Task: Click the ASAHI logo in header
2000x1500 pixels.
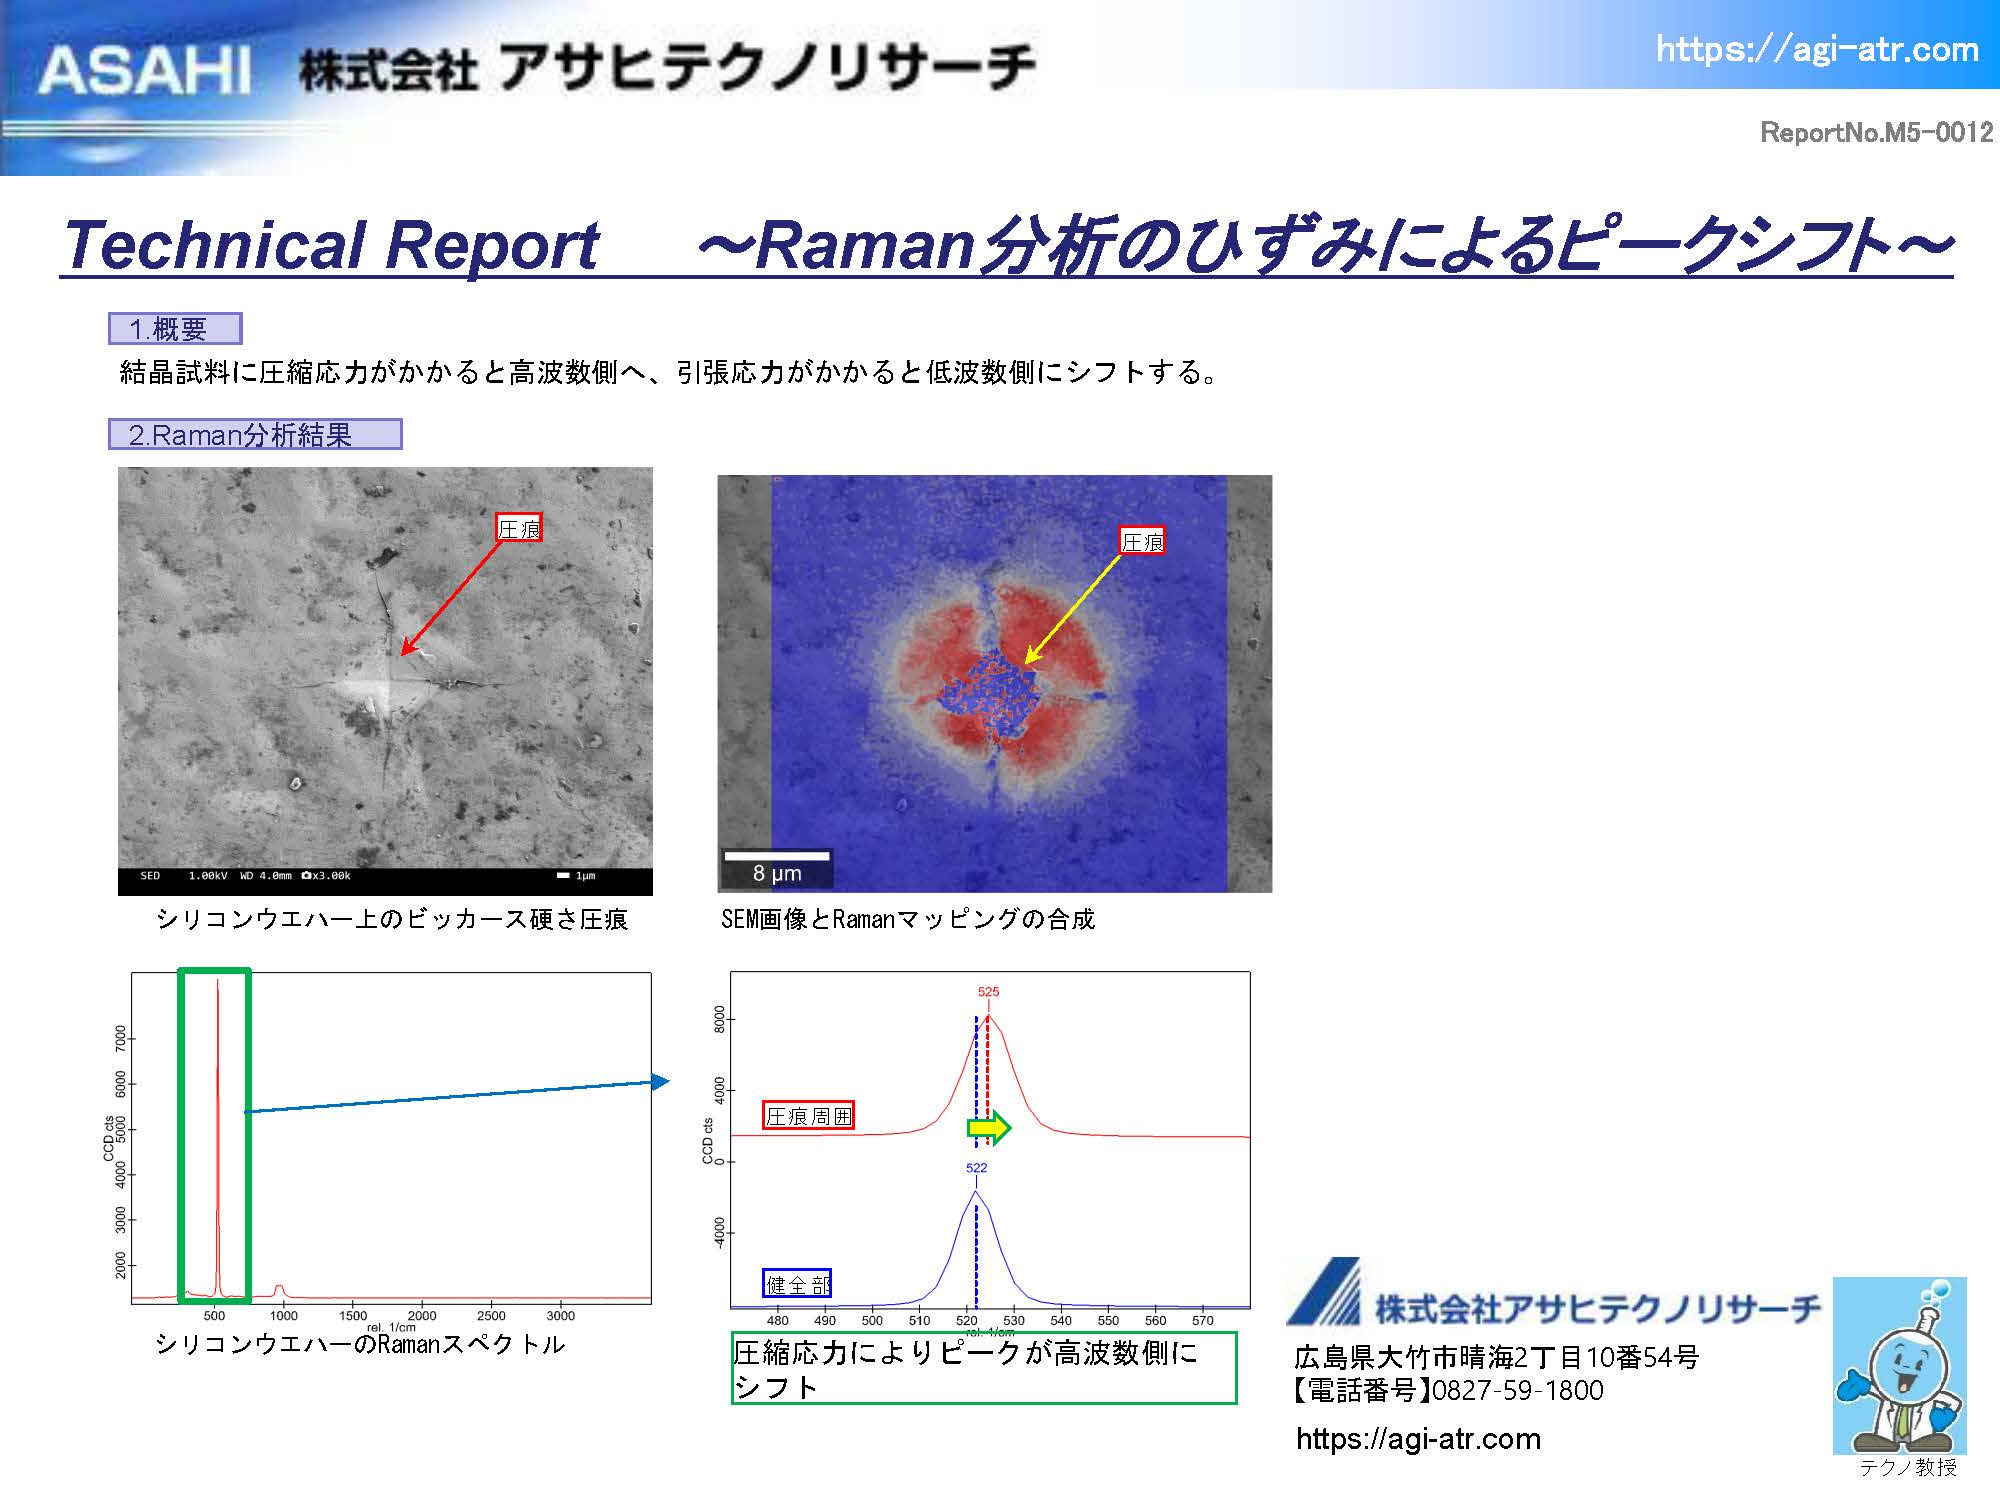Action: coord(143,72)
